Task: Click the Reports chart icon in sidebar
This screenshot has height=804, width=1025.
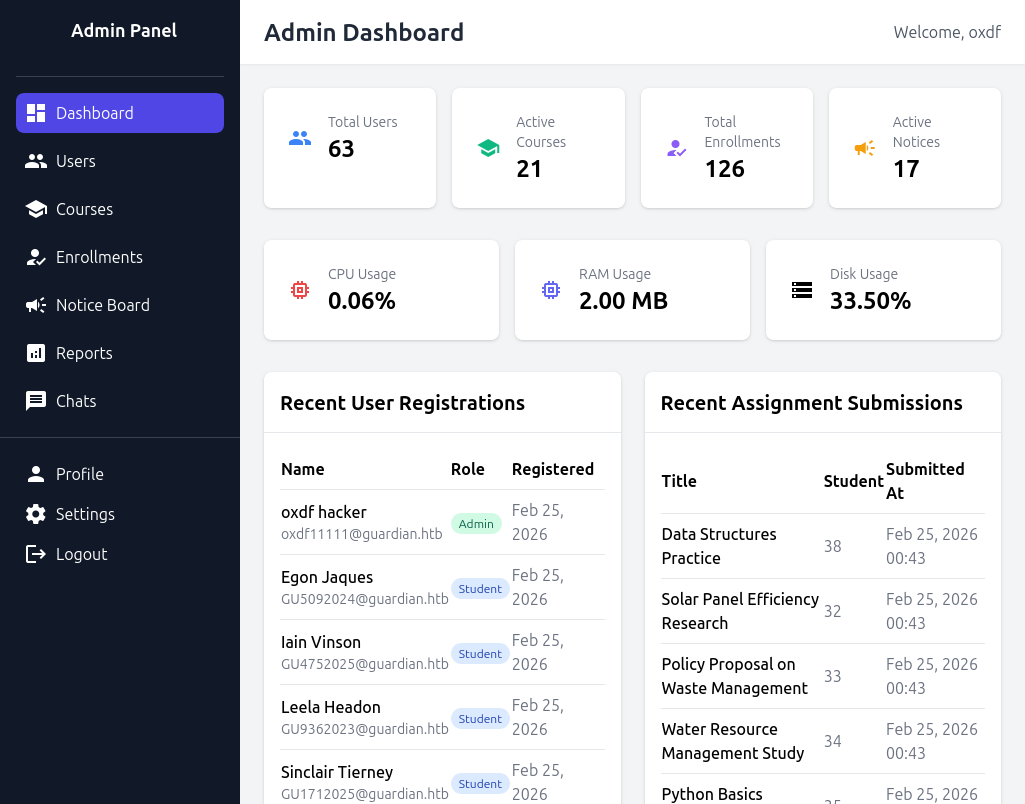Action: click(x=36, y=353)
